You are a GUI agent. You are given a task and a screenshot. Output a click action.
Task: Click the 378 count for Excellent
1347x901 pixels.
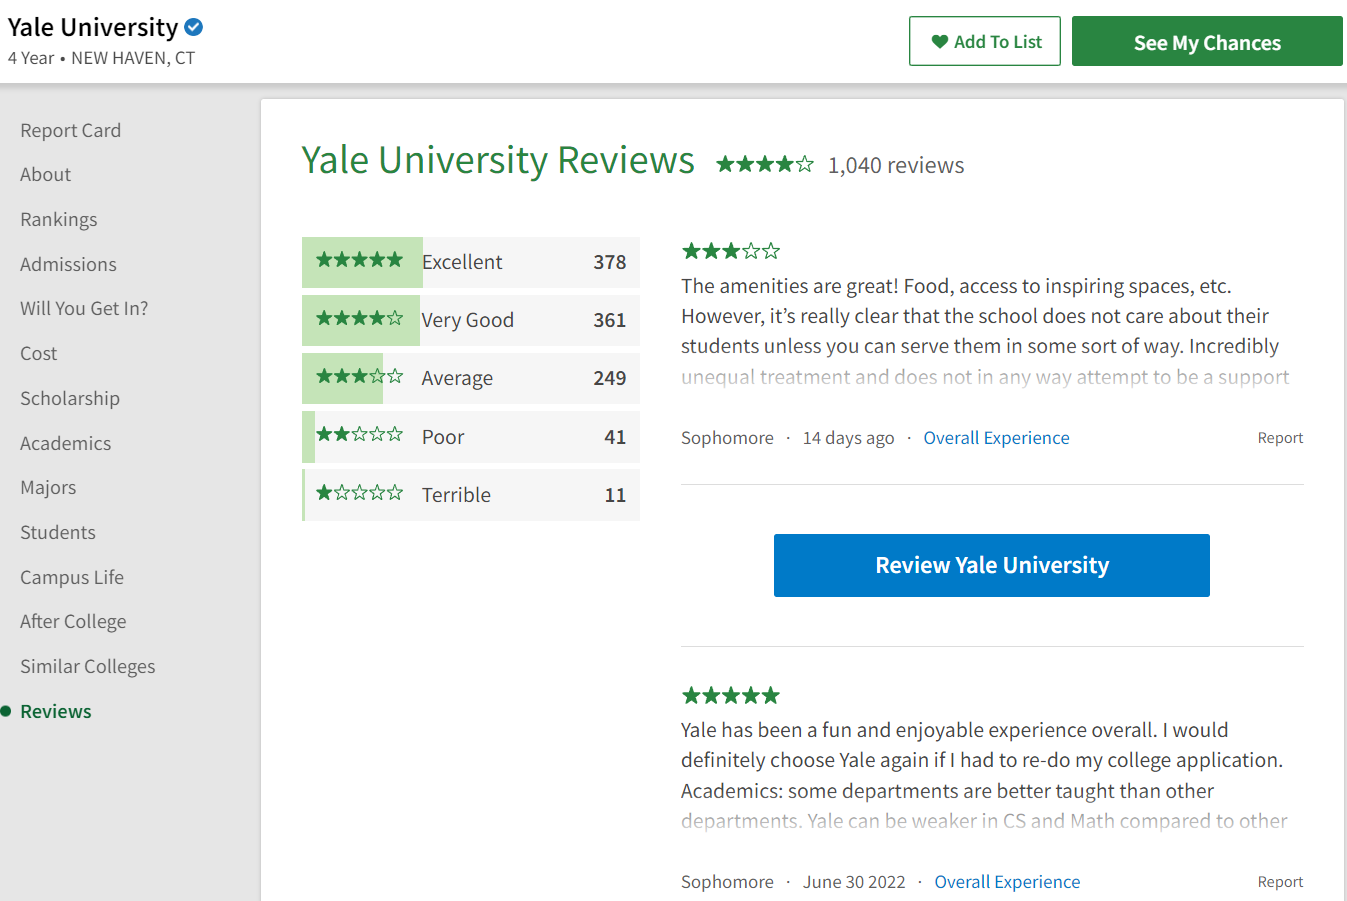pos(610,262)
